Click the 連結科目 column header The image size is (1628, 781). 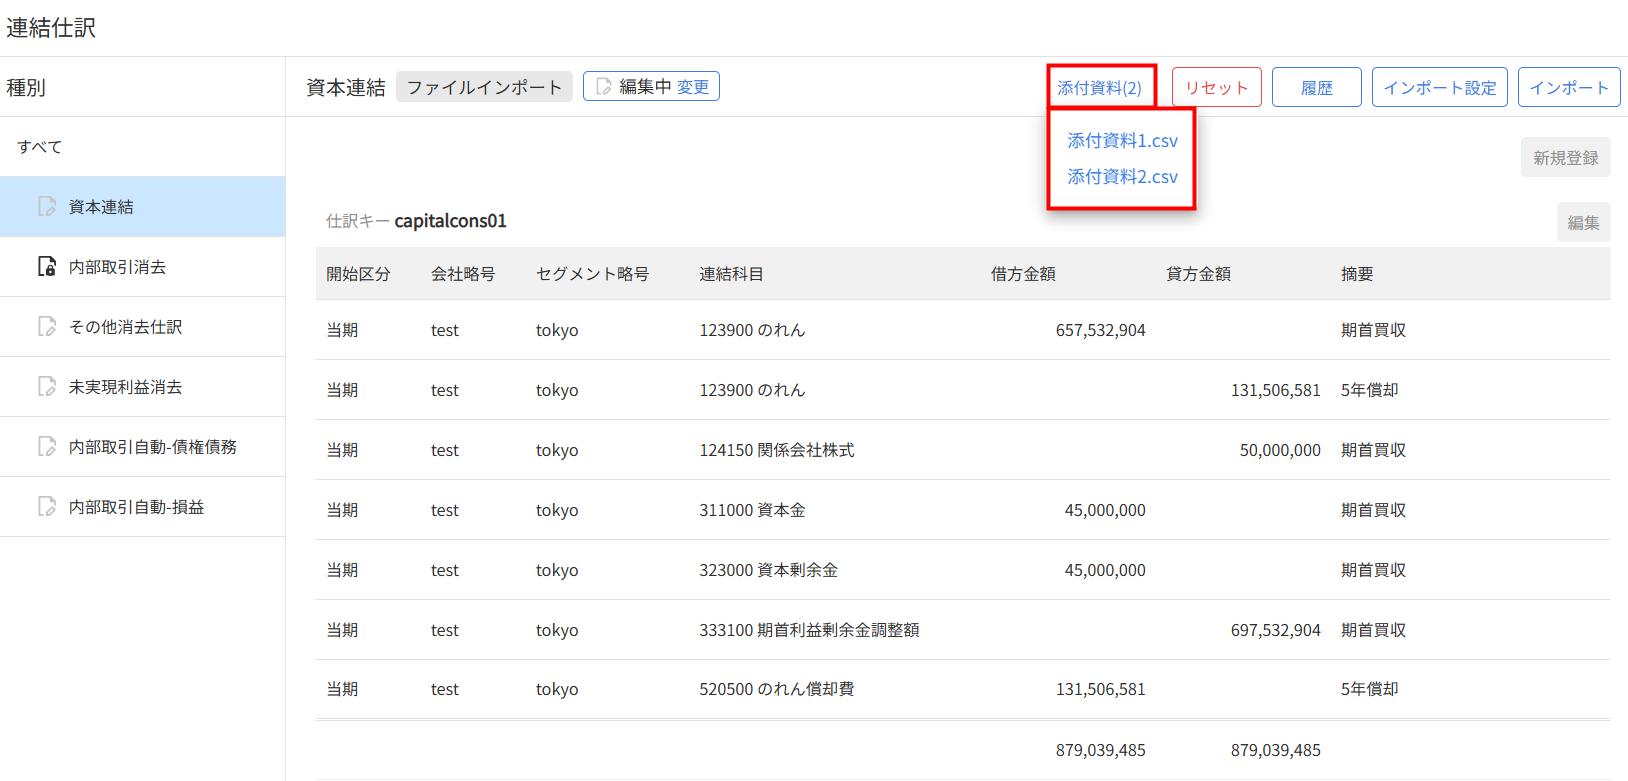click(731, 274)
